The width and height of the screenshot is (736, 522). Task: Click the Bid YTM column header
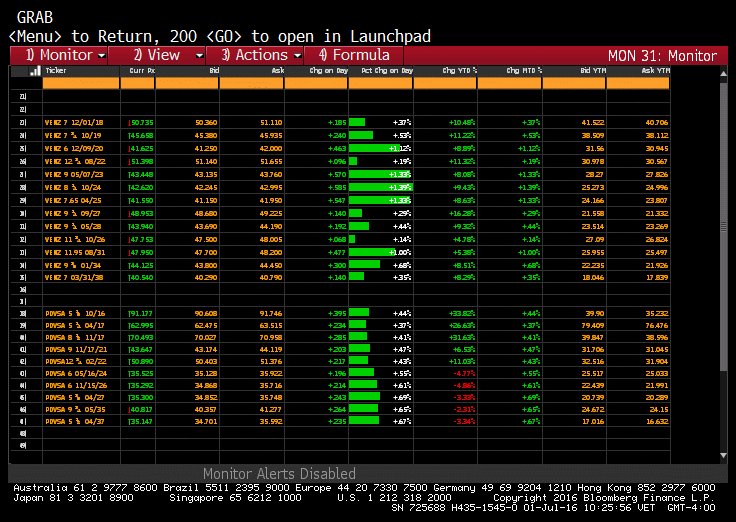593,70
